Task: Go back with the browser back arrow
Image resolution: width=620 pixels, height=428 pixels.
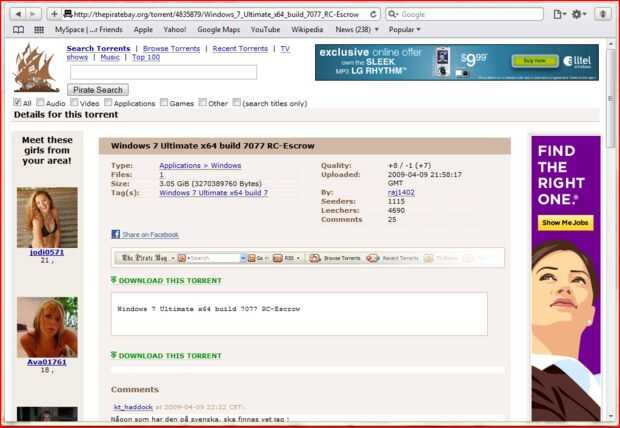Action: click(x=18, y=14)
